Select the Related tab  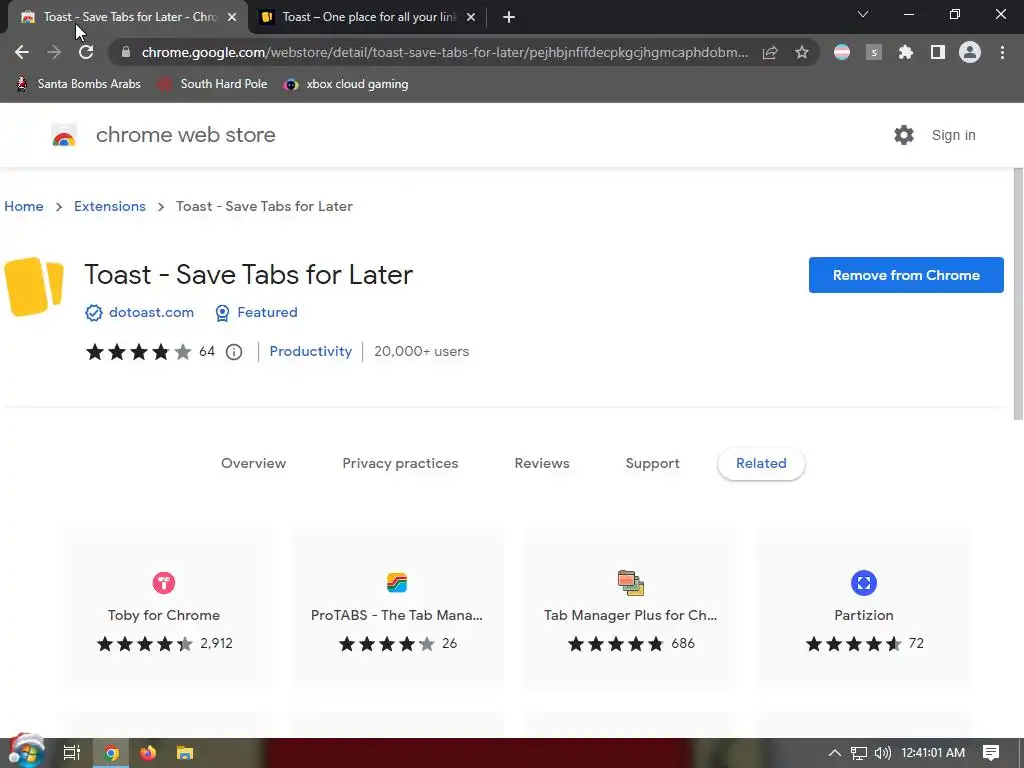[x=761, y=464]
